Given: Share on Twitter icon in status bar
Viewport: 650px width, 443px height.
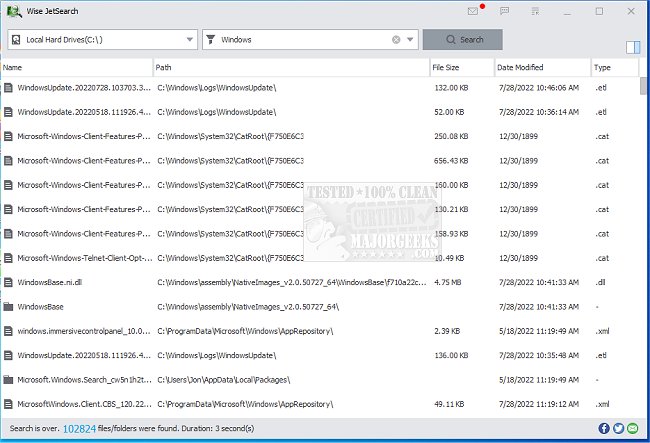Looking at the screenshot, I should (618, 428).
